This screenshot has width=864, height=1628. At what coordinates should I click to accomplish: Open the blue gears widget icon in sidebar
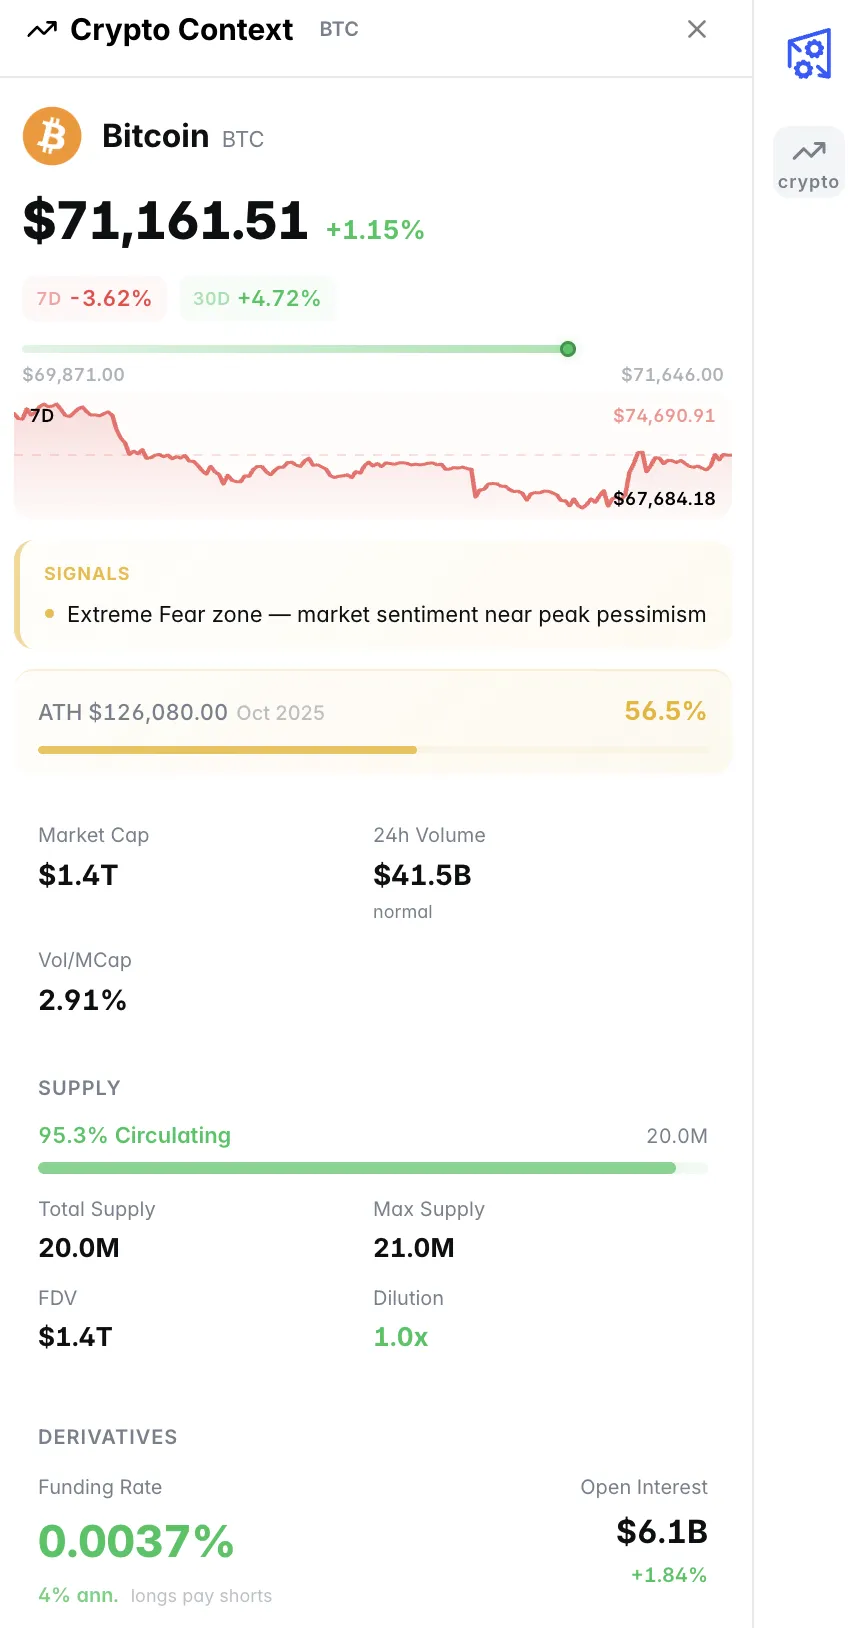809,54
